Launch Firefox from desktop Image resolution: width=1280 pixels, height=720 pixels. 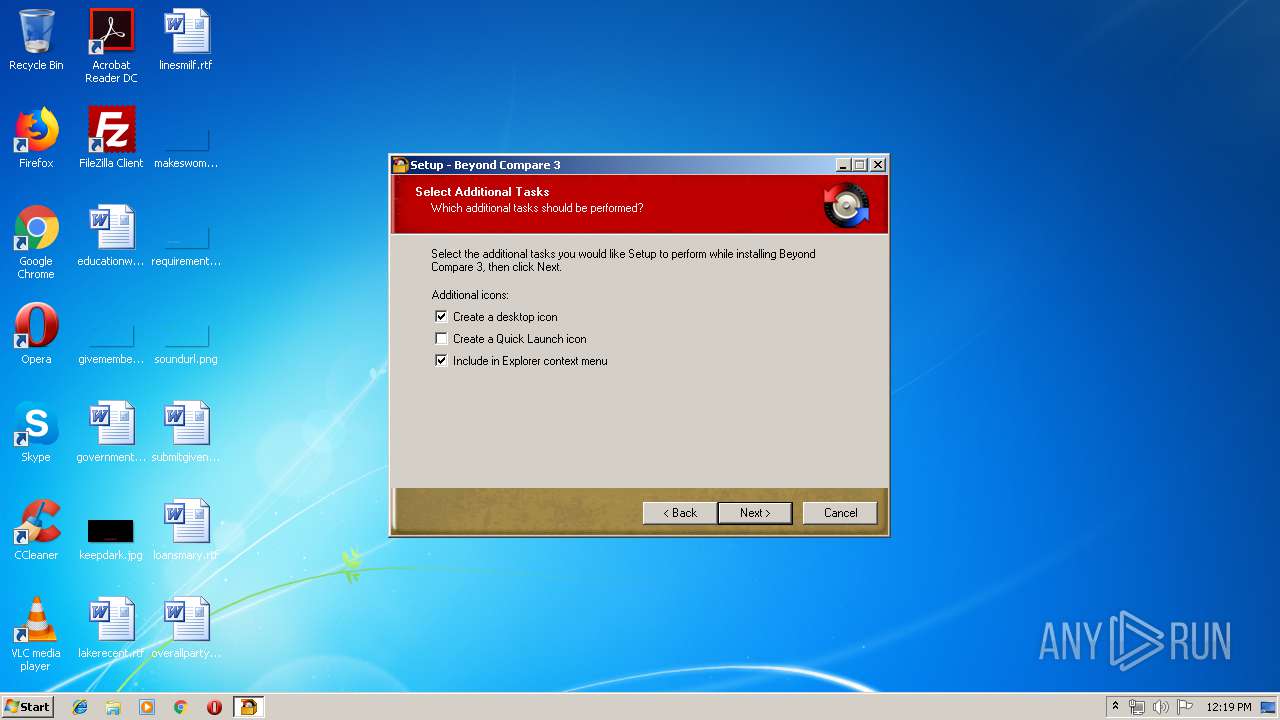pyautogui.click(x=36, y=138)
